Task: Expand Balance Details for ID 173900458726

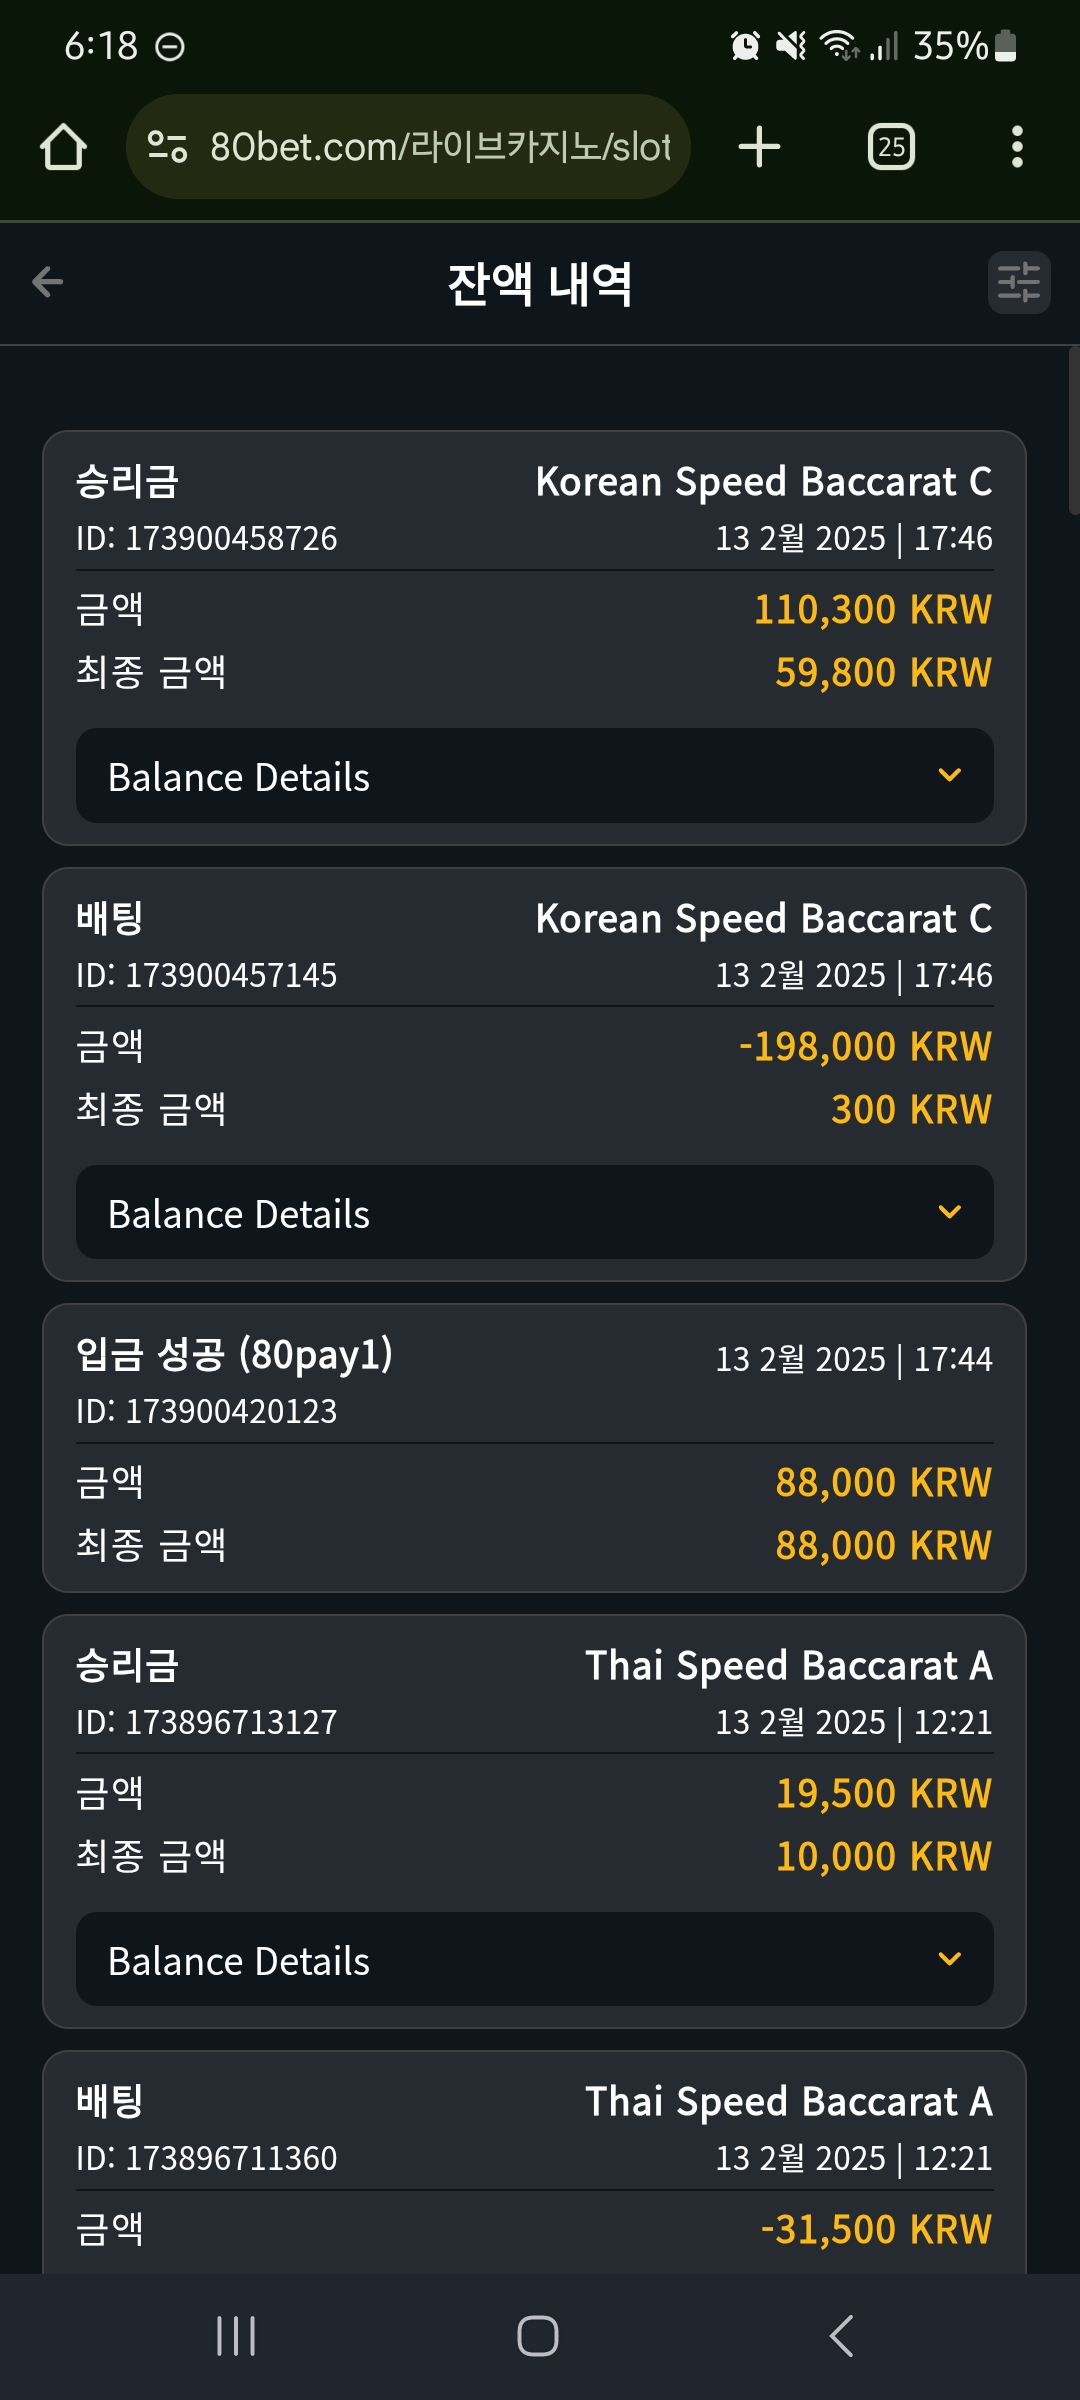Action: [x=535, y=776]
